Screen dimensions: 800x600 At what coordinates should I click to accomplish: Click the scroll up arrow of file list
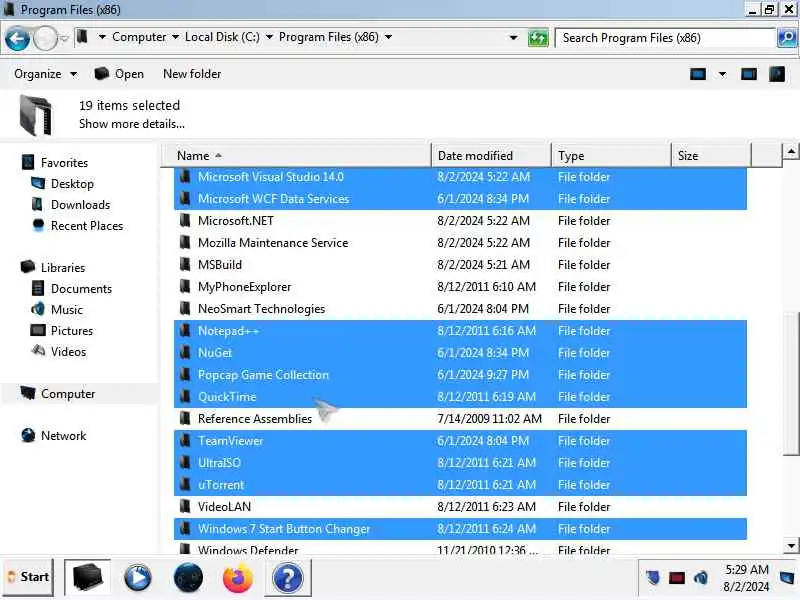791,151
